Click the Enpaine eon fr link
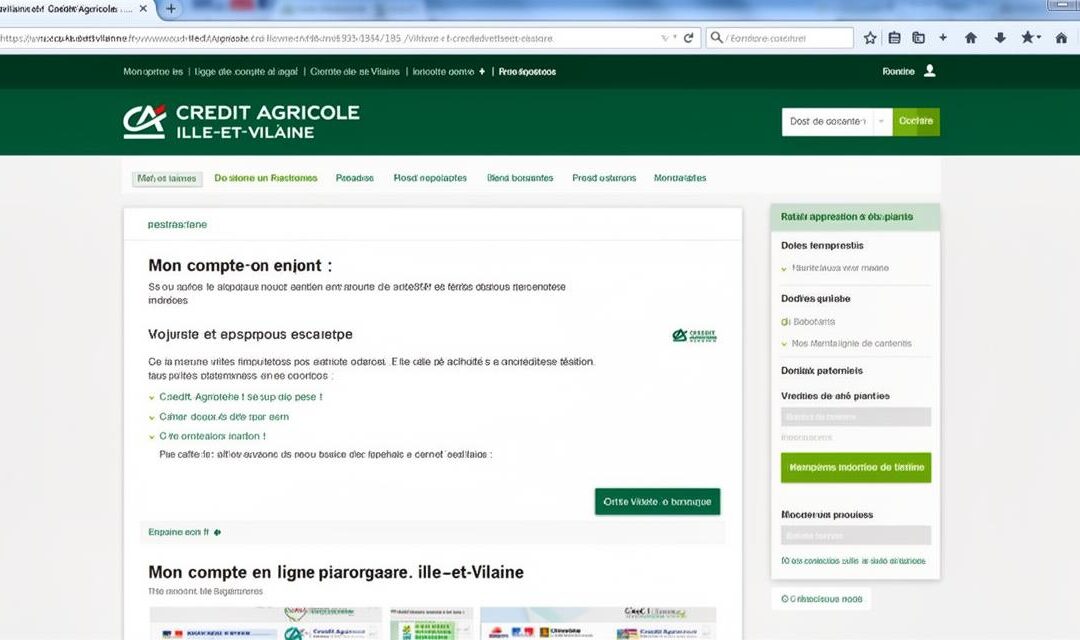This screenshot has width=1080, height=640. [x=184, y=533]
